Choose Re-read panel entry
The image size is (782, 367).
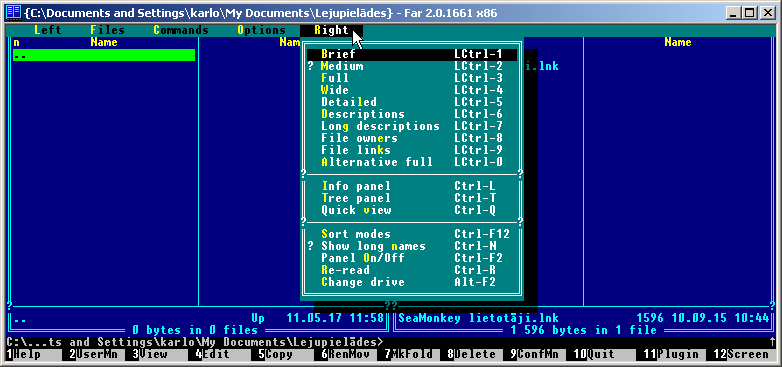tap(412, 270)
